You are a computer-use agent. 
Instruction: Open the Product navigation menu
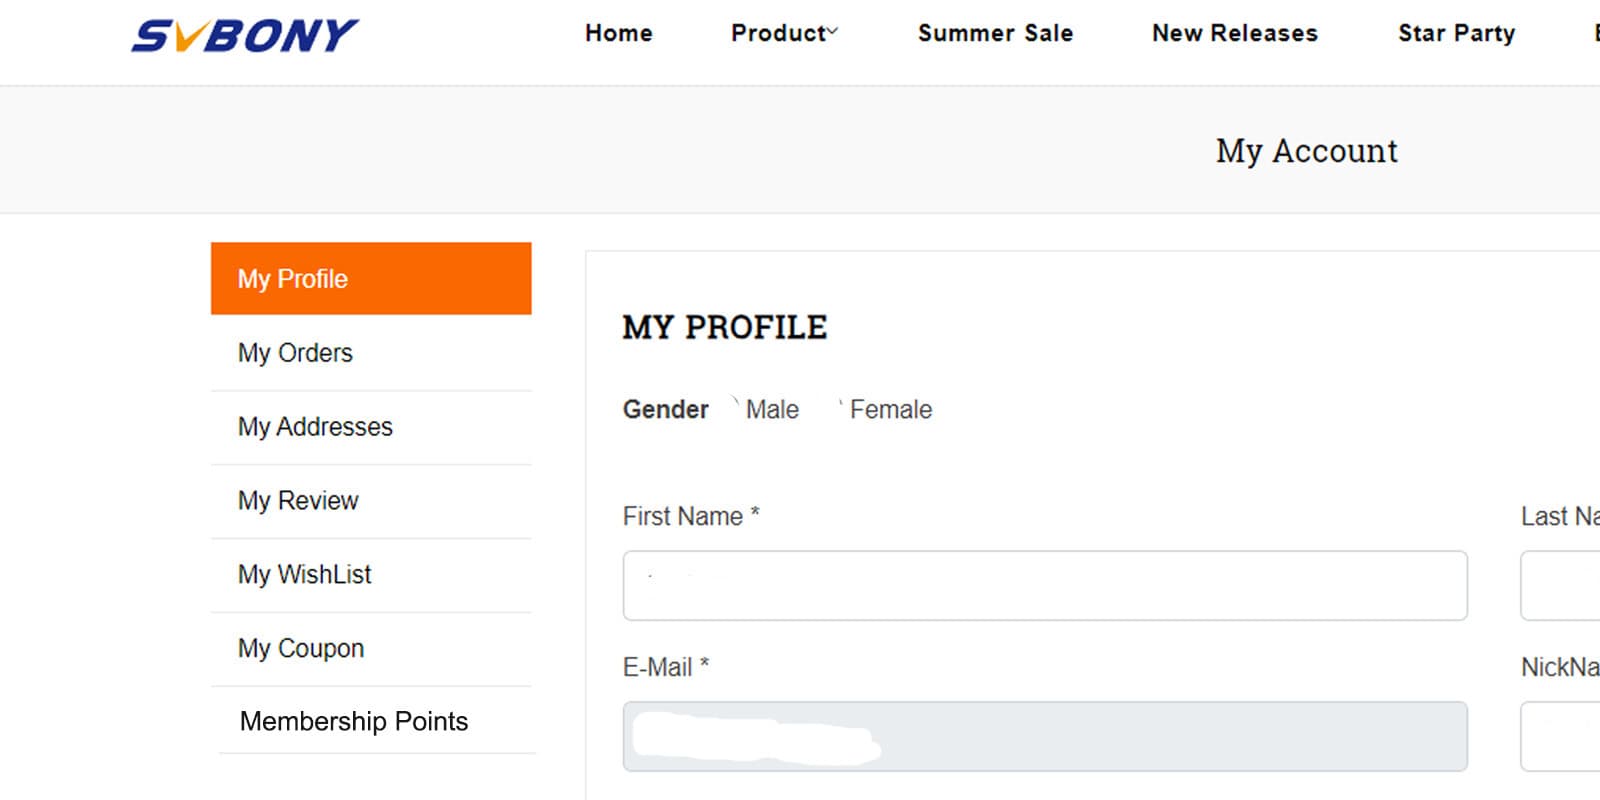[778, 33]
